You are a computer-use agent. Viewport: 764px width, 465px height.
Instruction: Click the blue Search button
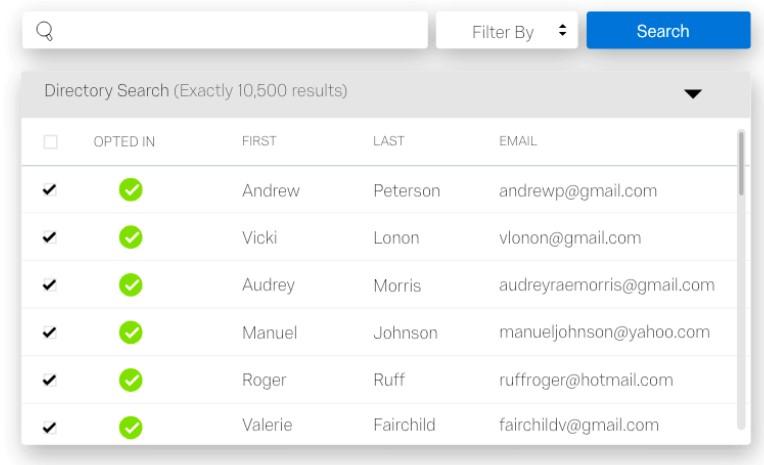point(668,31)
